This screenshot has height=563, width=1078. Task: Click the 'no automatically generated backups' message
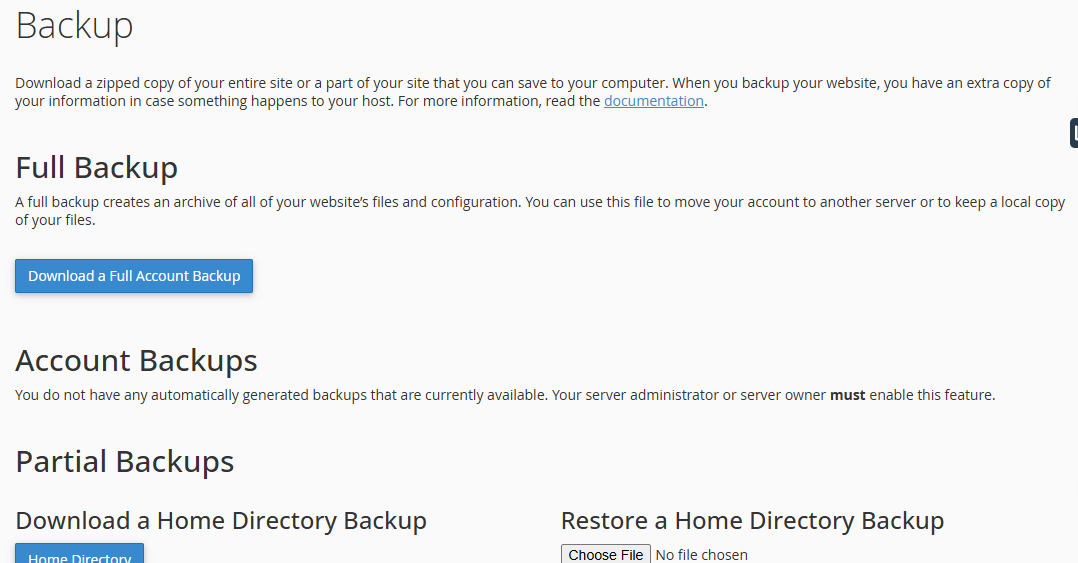point(505,395)
